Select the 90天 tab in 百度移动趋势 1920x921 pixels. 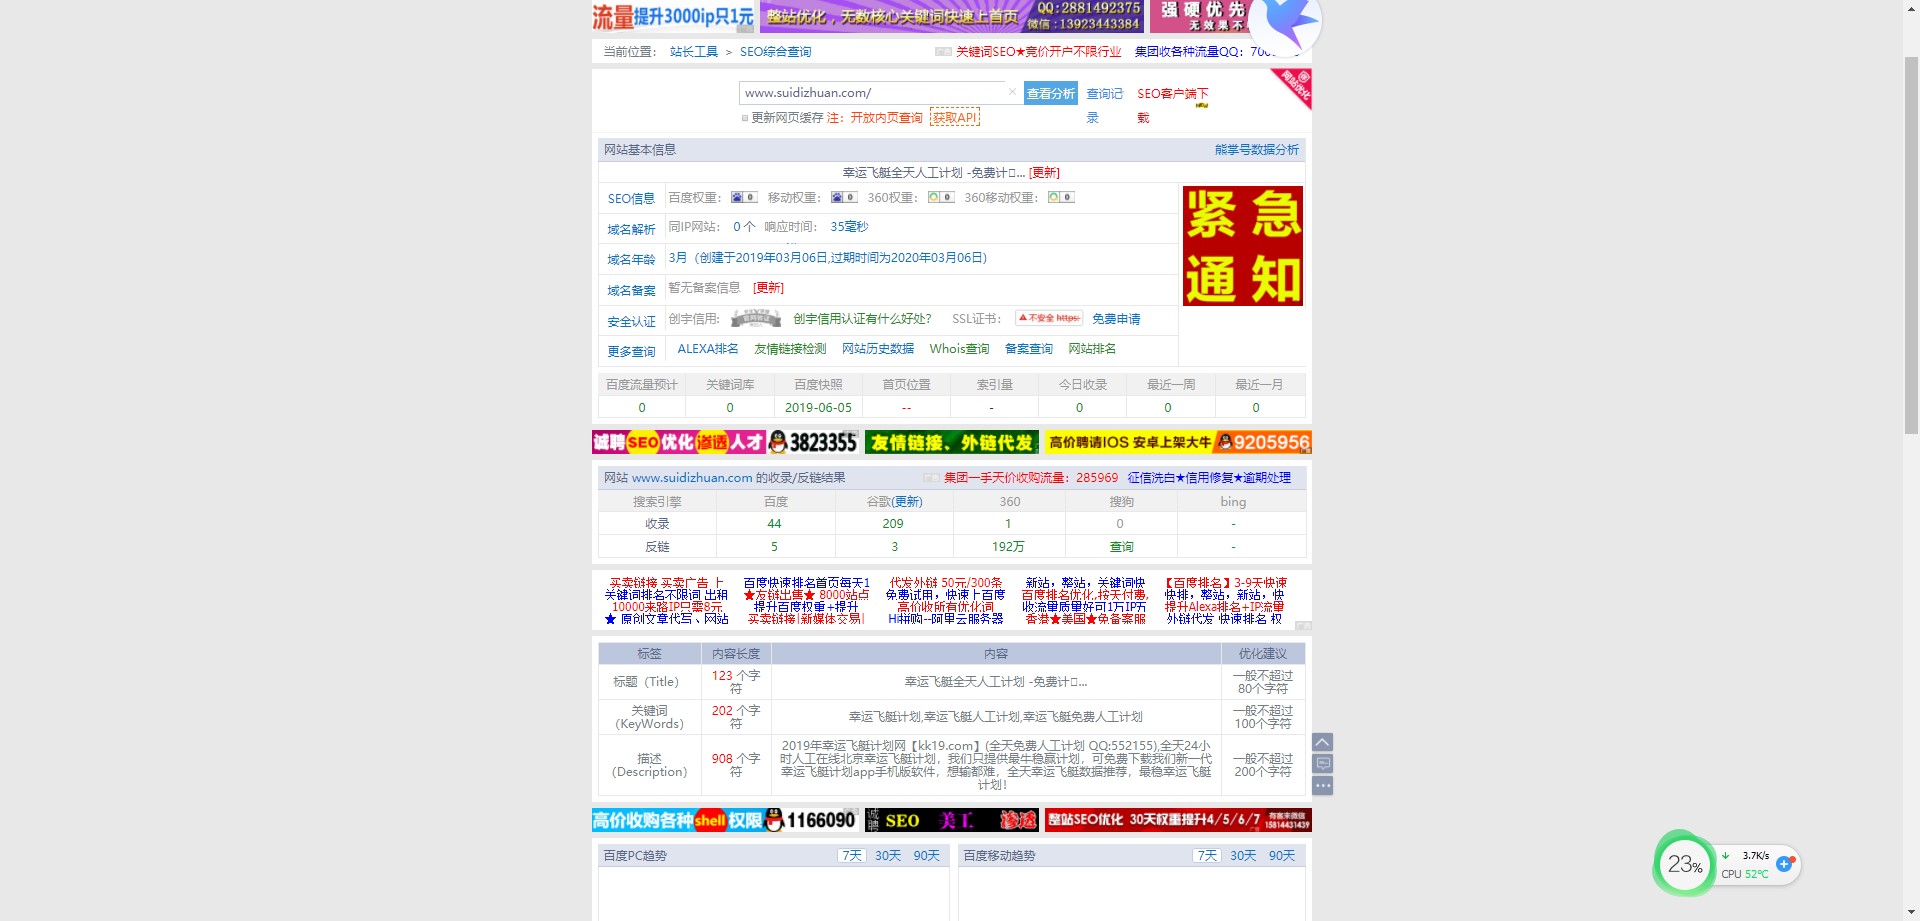(1282, 855)
